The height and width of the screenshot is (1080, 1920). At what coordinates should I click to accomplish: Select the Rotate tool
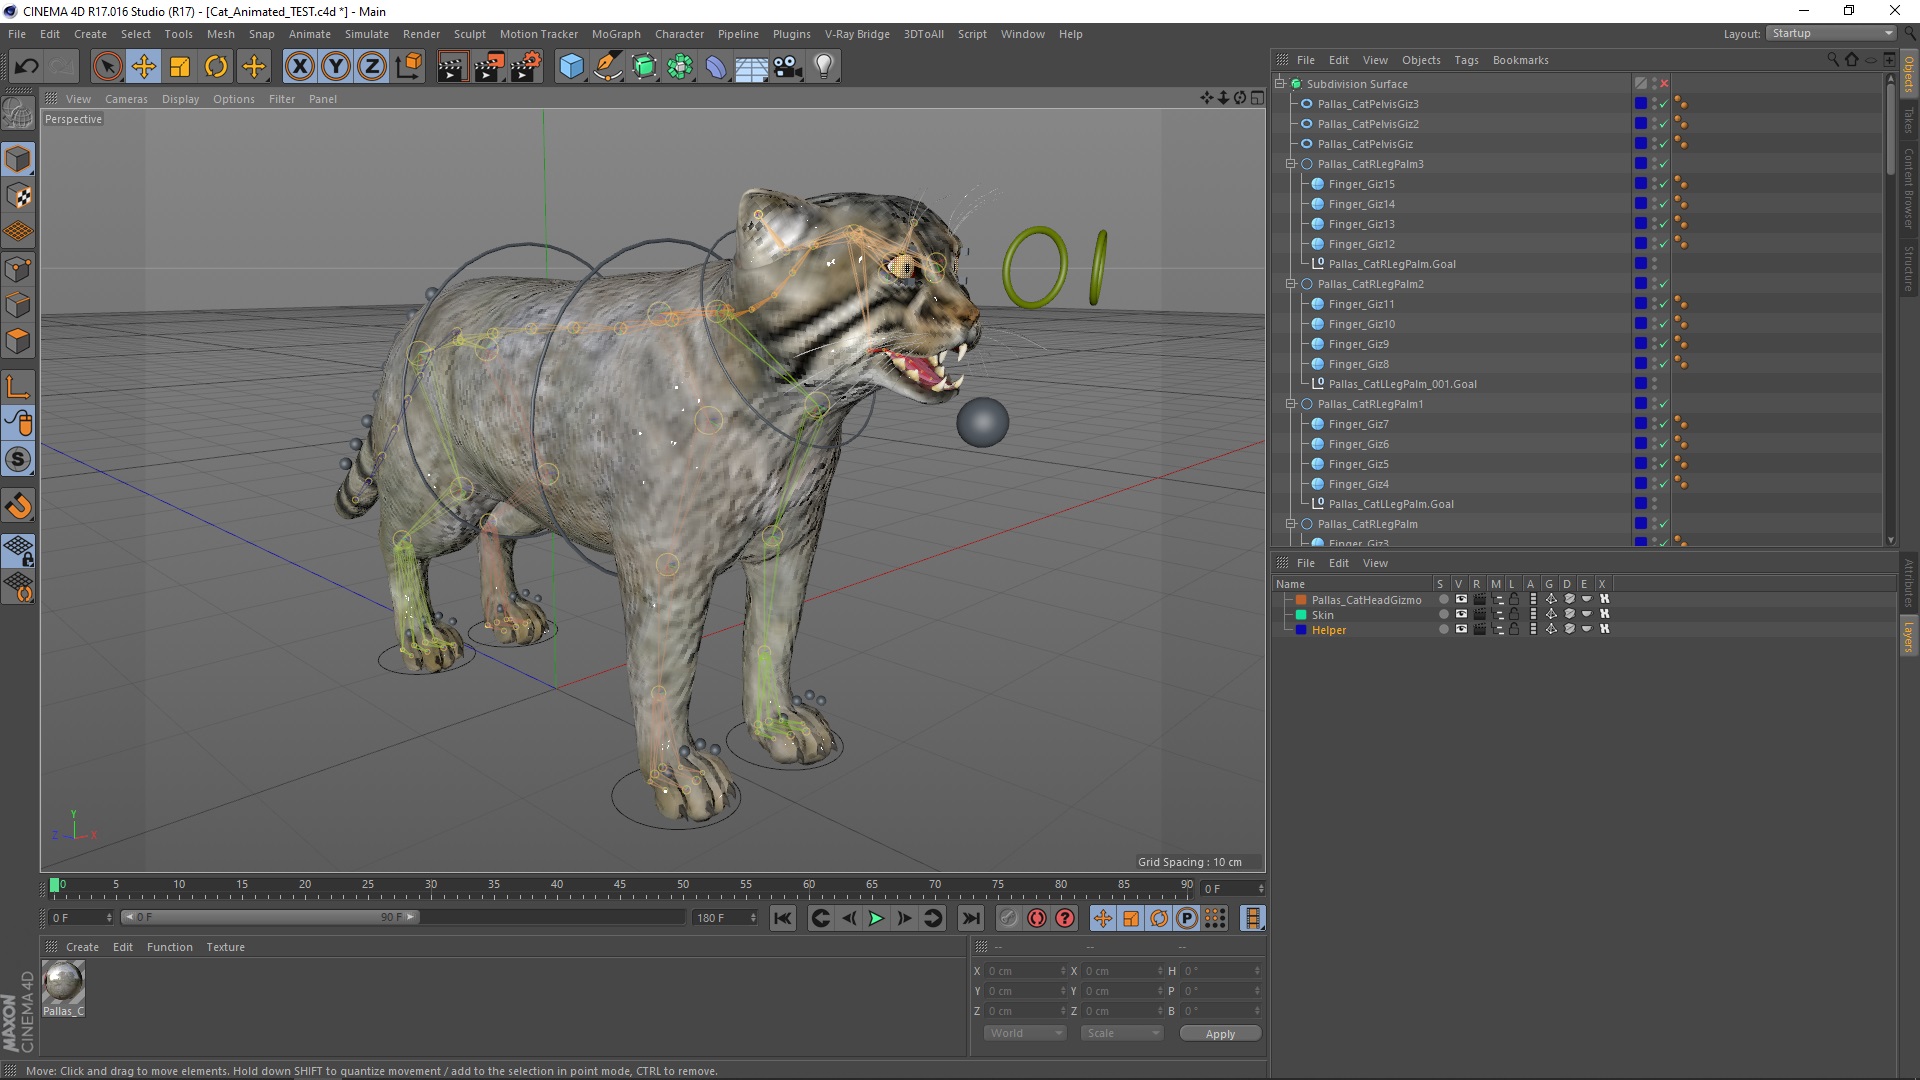click(x=216, y=67)
